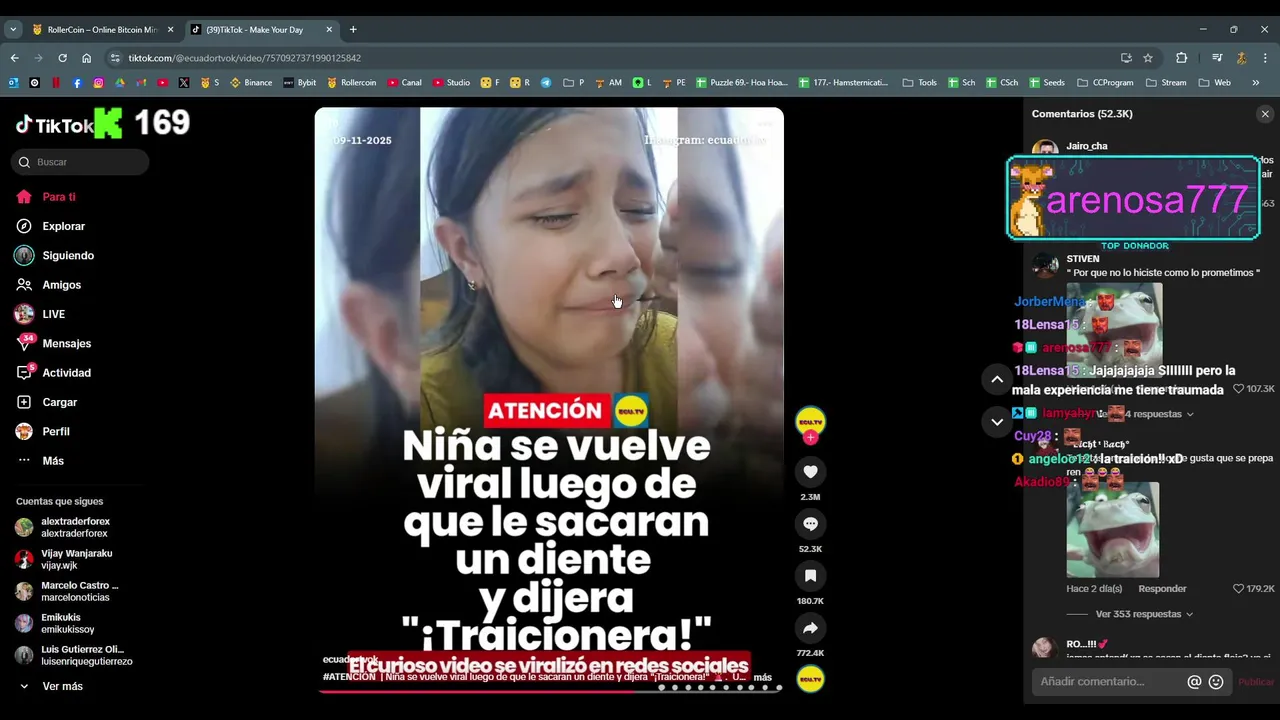Open the browser extensions menu

click(1181, 58)
